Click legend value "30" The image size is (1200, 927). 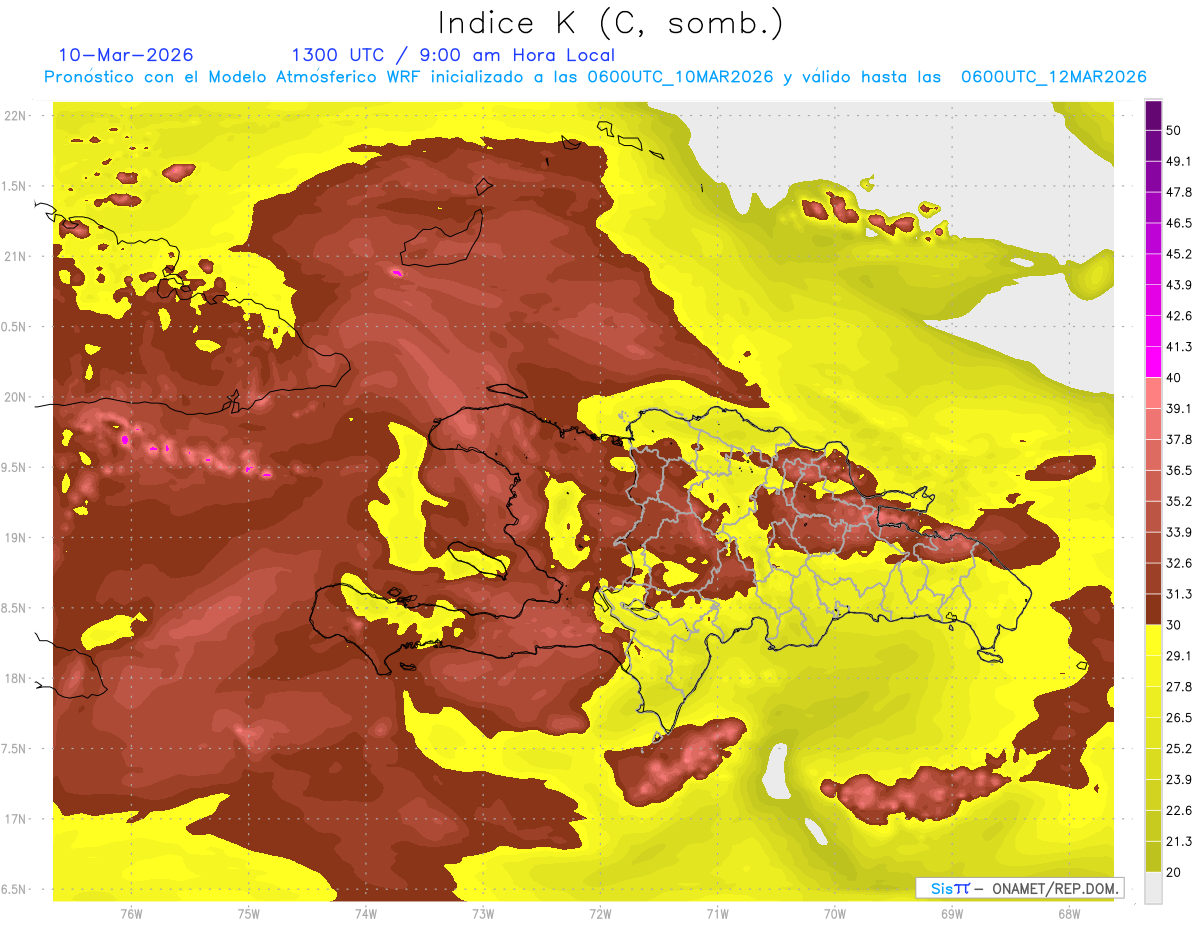[1174, 624]
